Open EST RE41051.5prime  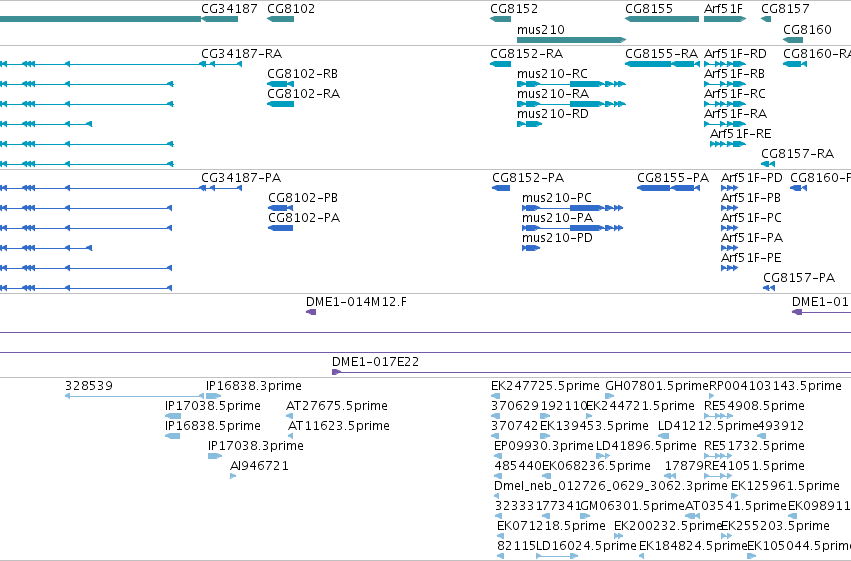point(754,467)
